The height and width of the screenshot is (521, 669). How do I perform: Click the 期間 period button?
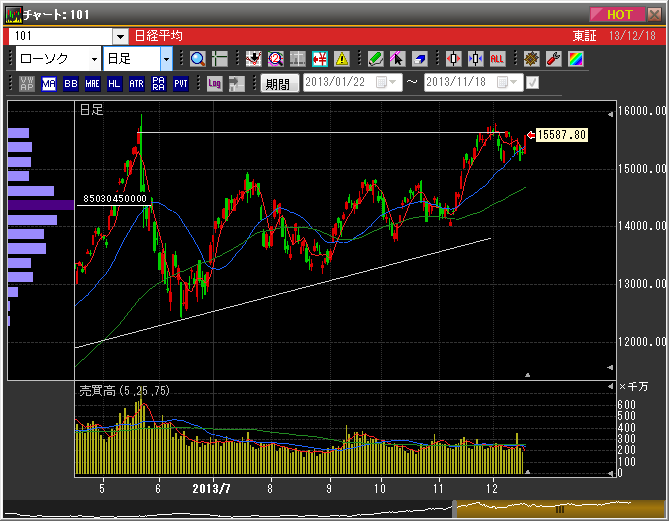coord(278,84)
